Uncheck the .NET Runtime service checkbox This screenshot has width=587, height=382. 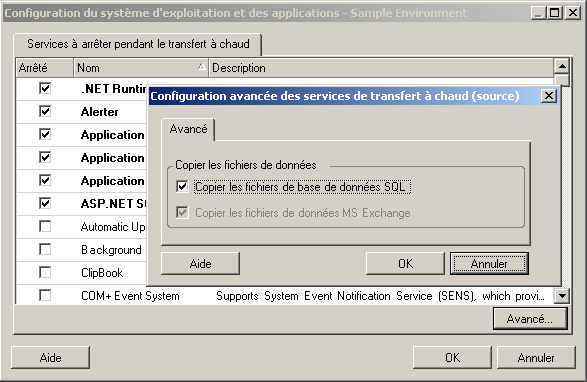tap(45, 88)
